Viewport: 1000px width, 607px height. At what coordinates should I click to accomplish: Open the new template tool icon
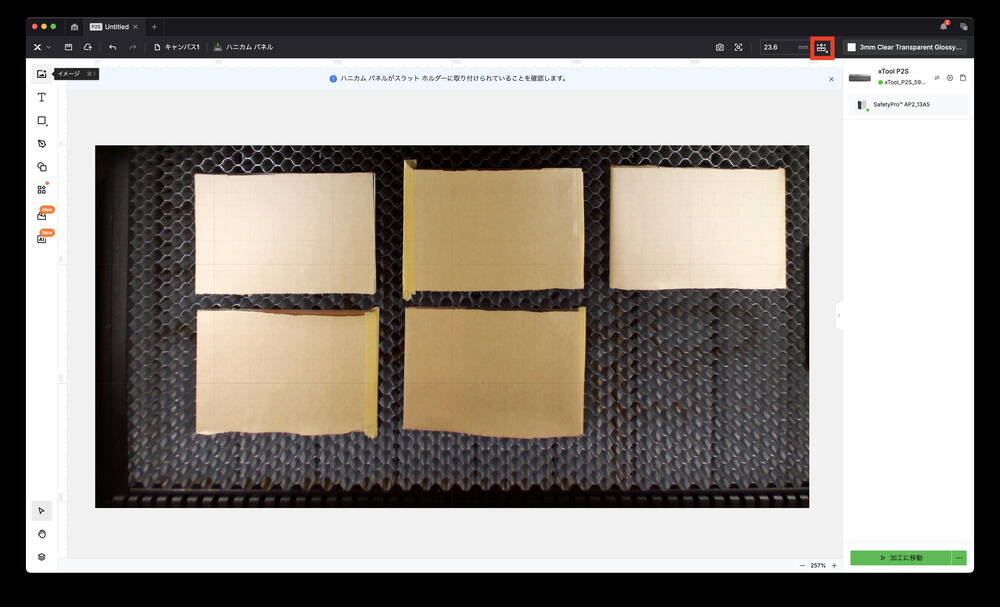[x=41, y=216]
